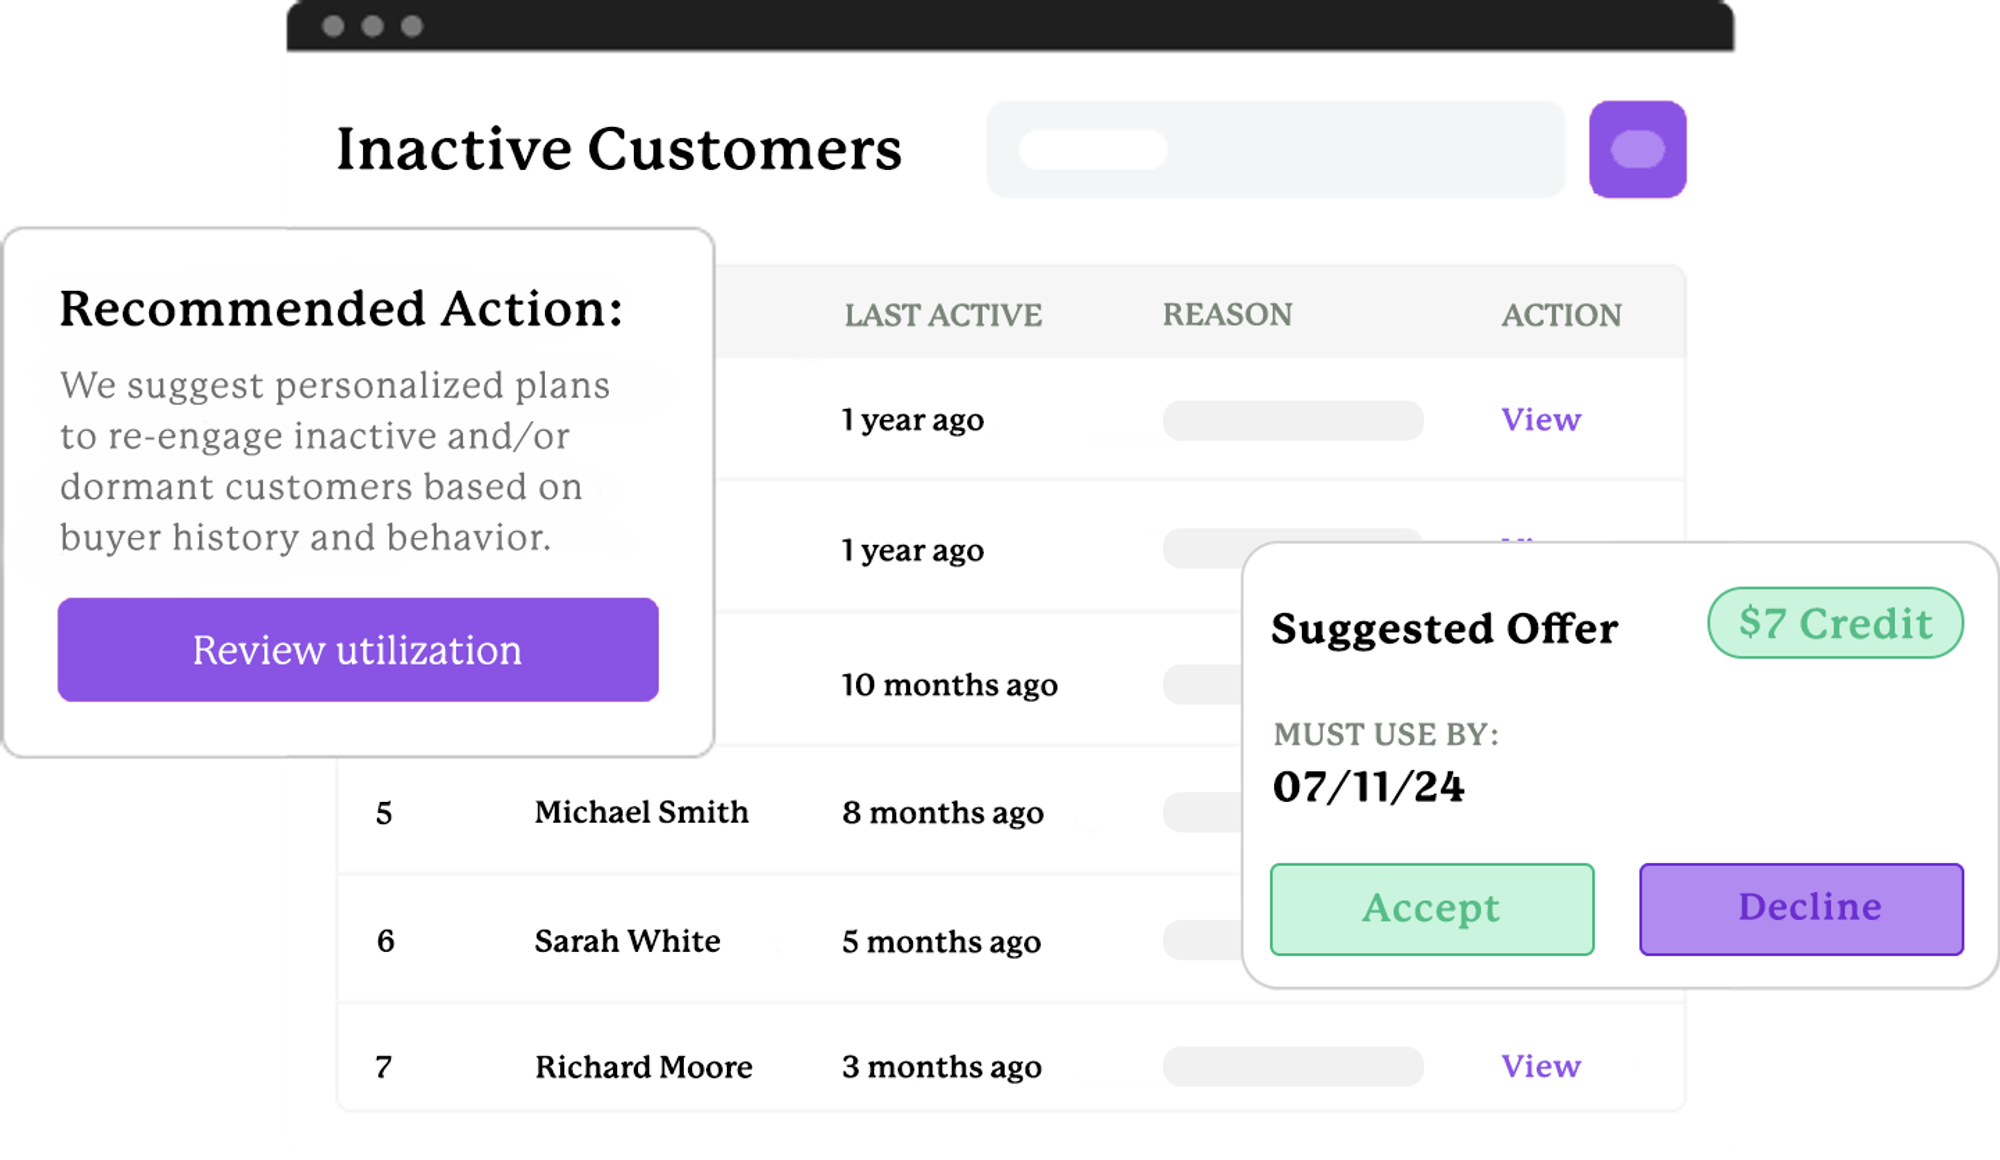Click the REASON column header
The width and height of the screenshot is (2000, 1160).
pyautogui.click(x=1227, y=315)
